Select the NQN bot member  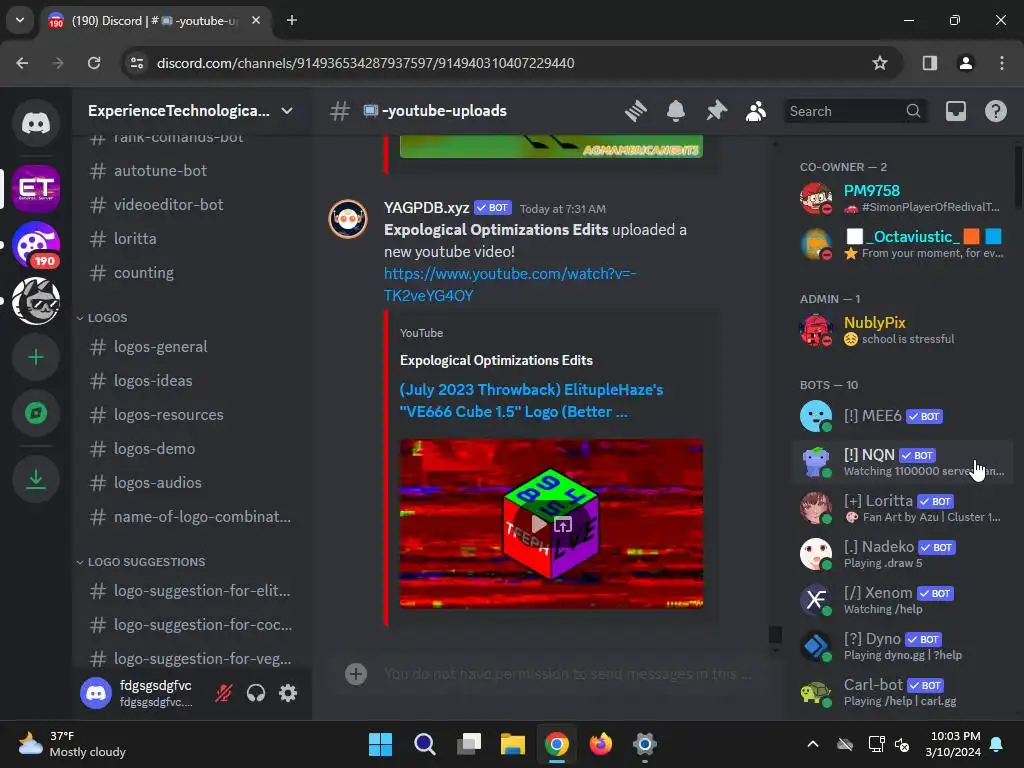point(901,462)
